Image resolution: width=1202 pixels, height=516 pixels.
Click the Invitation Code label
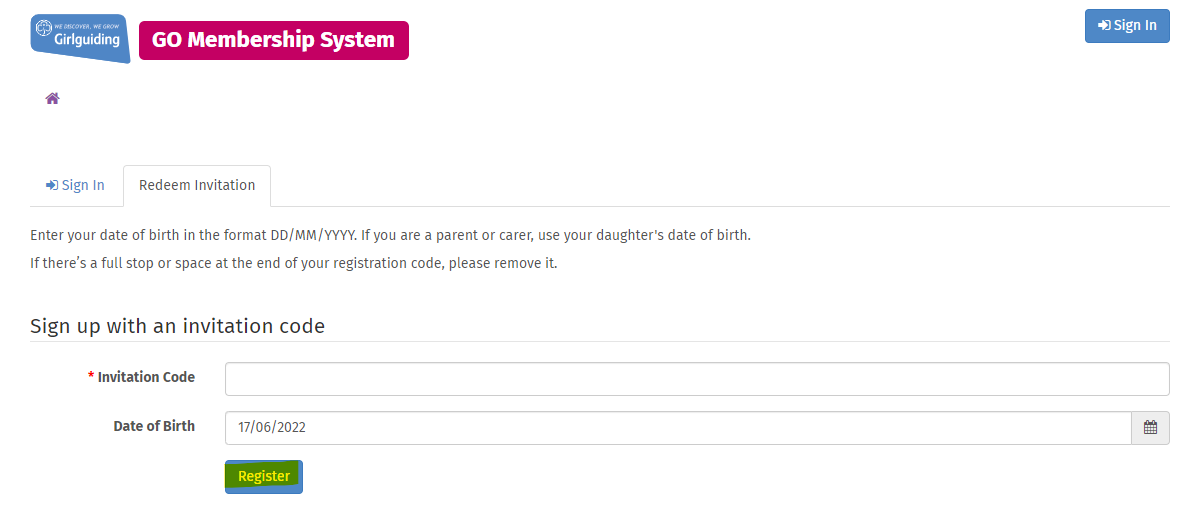point(147,378)
